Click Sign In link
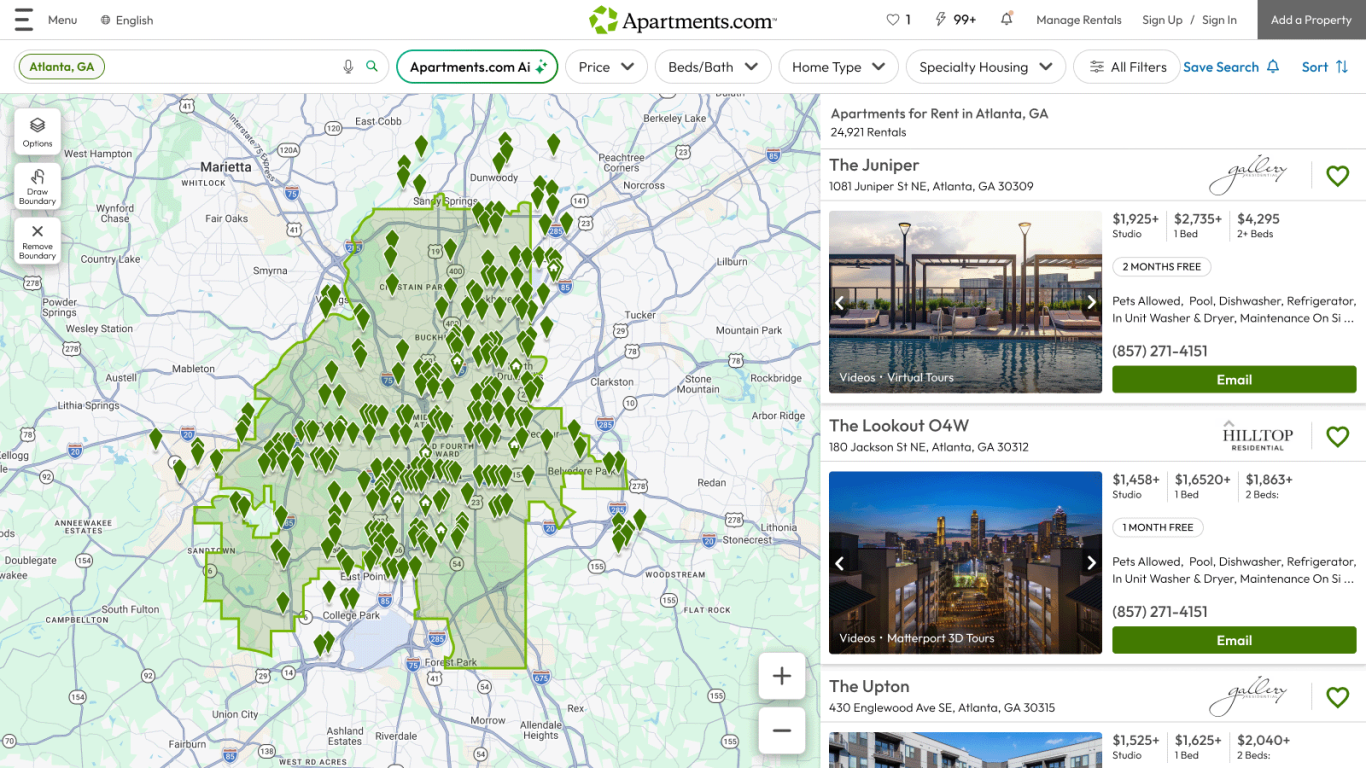 (x=1219, y=20)
